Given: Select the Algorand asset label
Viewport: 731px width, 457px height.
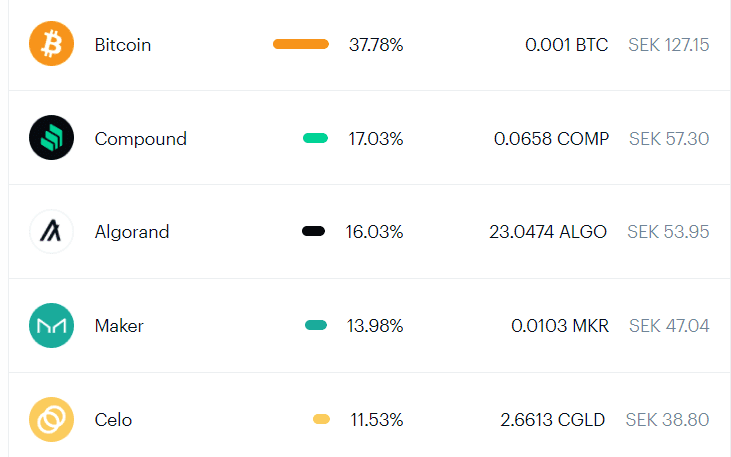Looking at the screenshot, I should 132,232.
